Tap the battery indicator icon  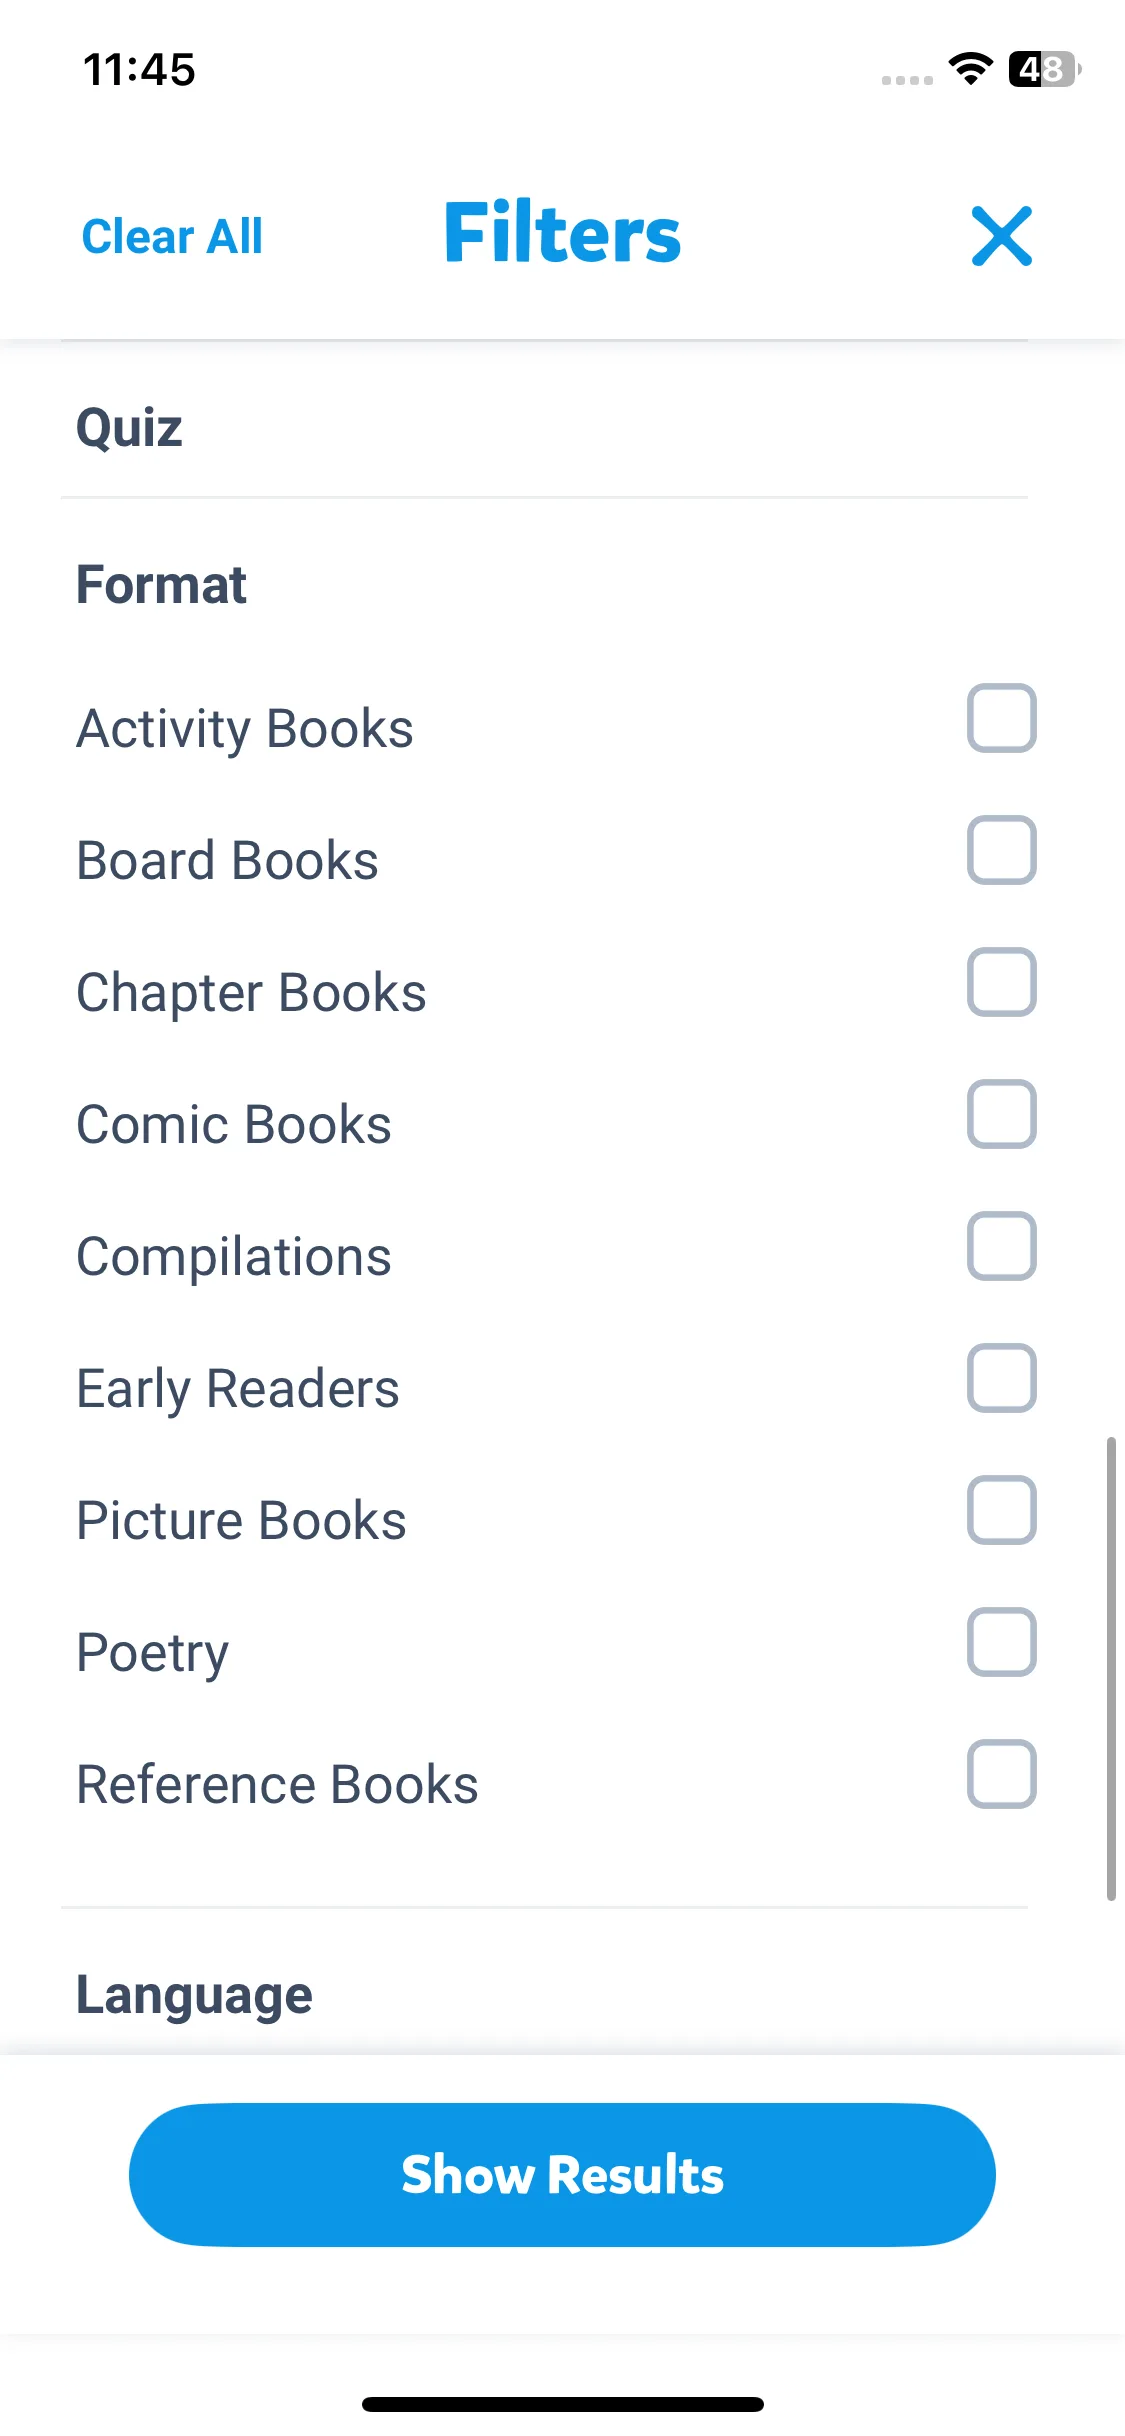pyautogui.click(x=1044, y=69)
